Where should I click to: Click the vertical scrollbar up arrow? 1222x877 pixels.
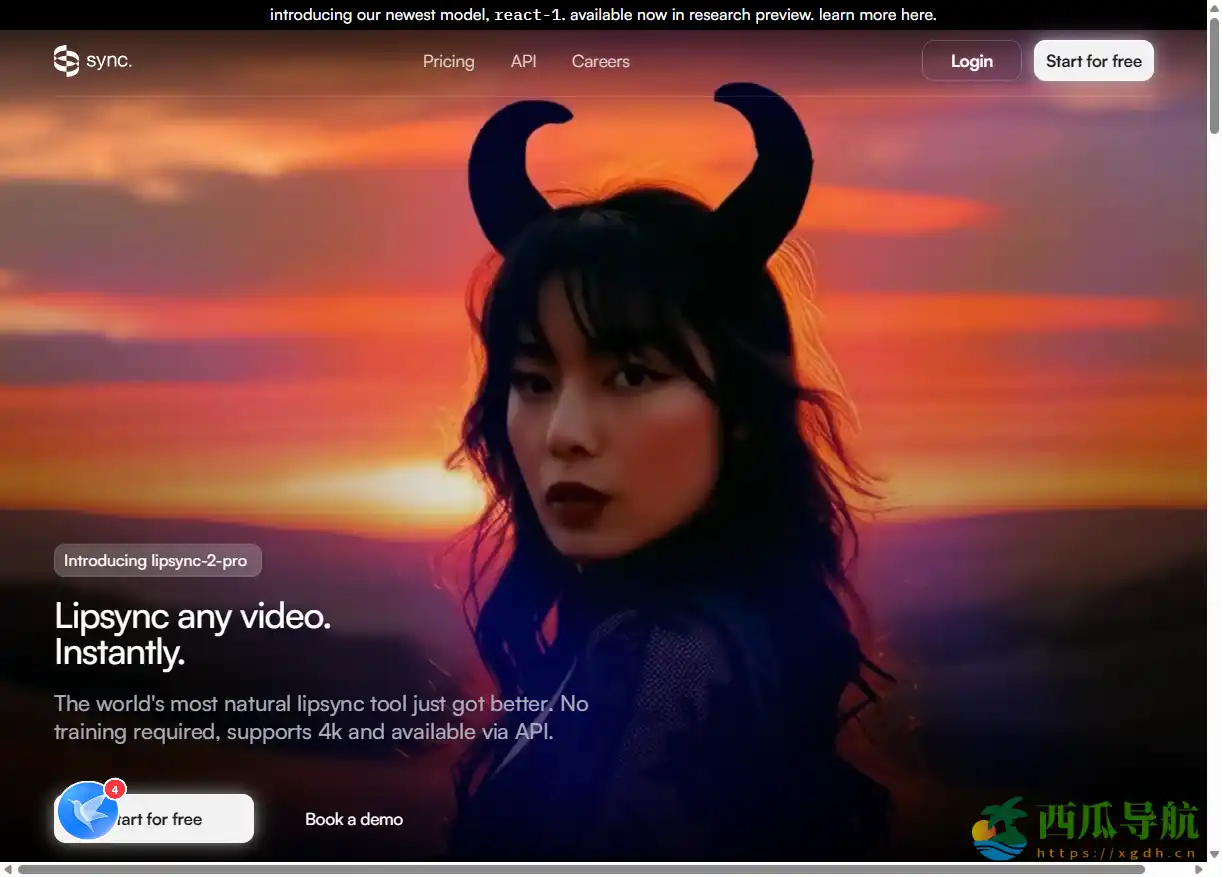pos(1214,8)
